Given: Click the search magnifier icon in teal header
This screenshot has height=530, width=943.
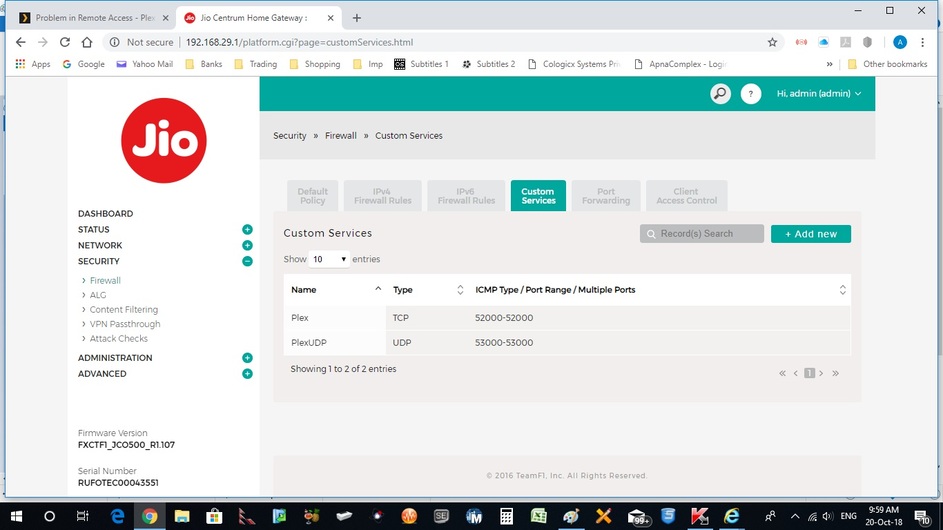Looking at the screenshot, I should tap(720, 94).
